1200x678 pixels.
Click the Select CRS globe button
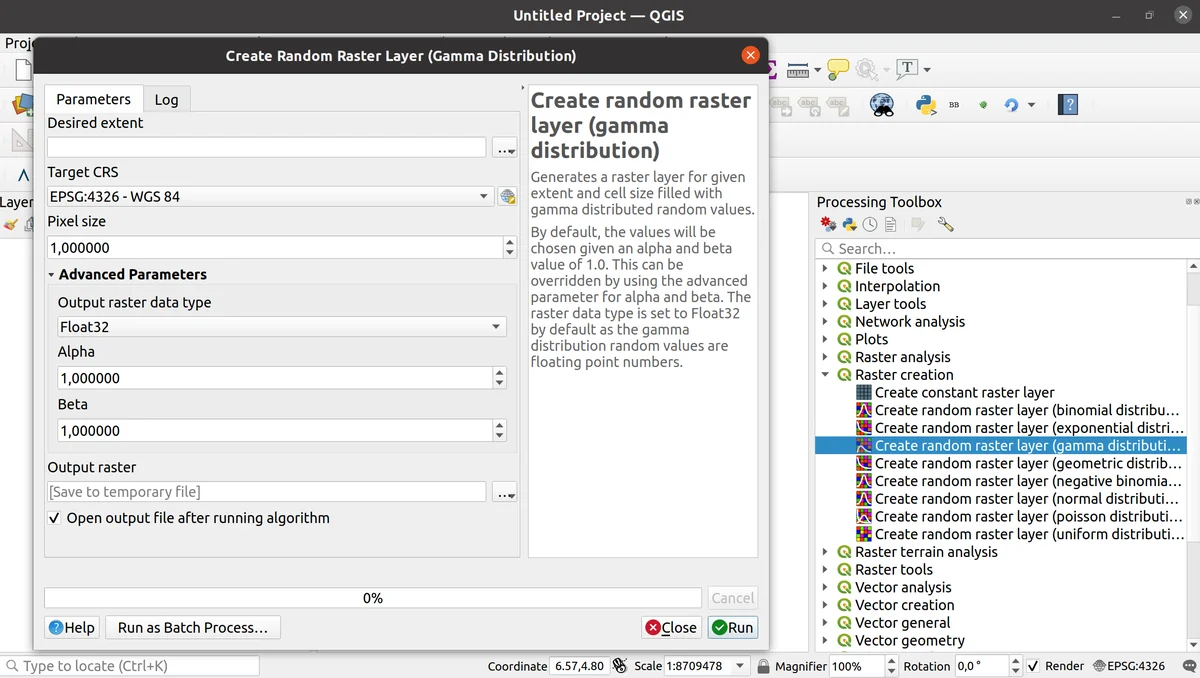coord(507,197)
